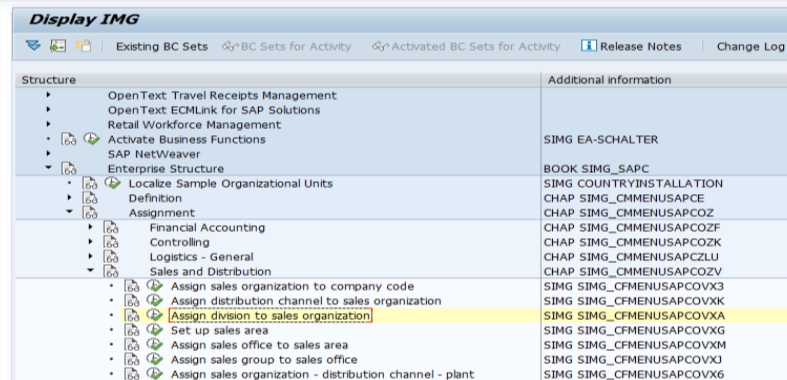The height and width of the screenshot is (380, 787).
Task: Click SIMG SIMG_CFMENUSAPCOVXK cell
Action: click(x=634, y=301)
